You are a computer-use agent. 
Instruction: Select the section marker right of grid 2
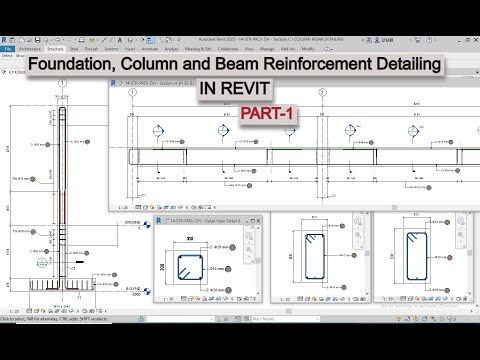(x=350, y=130)
